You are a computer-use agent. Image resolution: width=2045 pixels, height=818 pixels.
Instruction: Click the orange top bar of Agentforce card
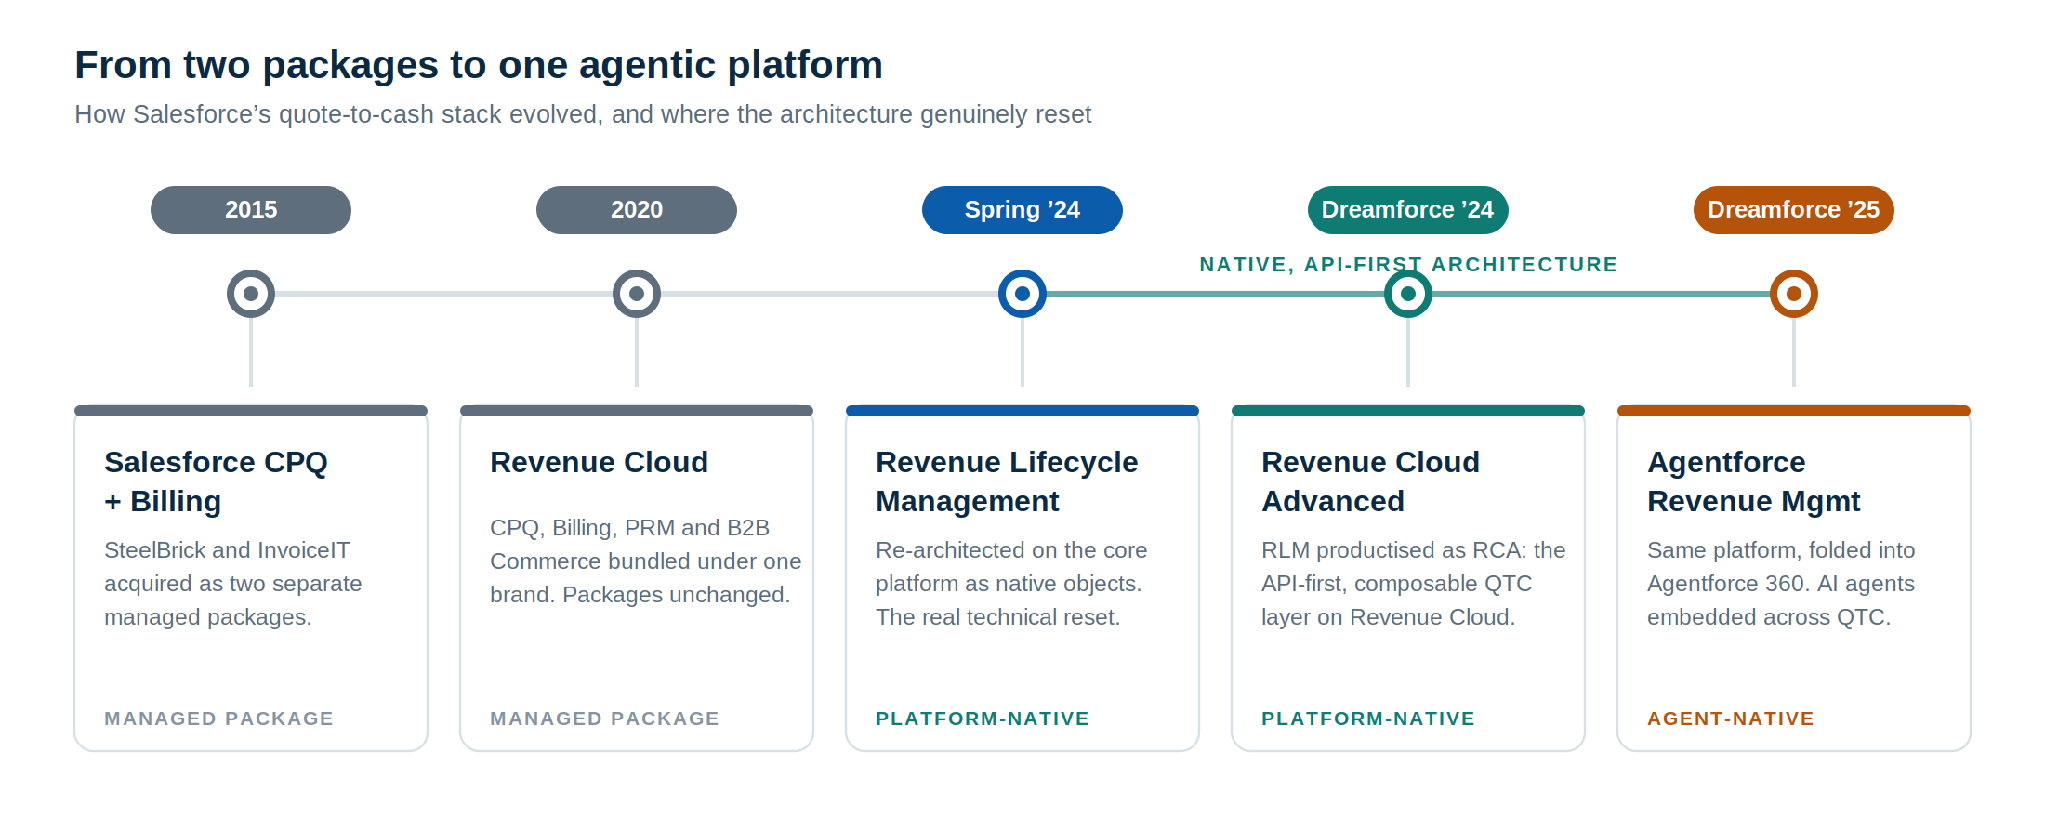(1794, 410)
